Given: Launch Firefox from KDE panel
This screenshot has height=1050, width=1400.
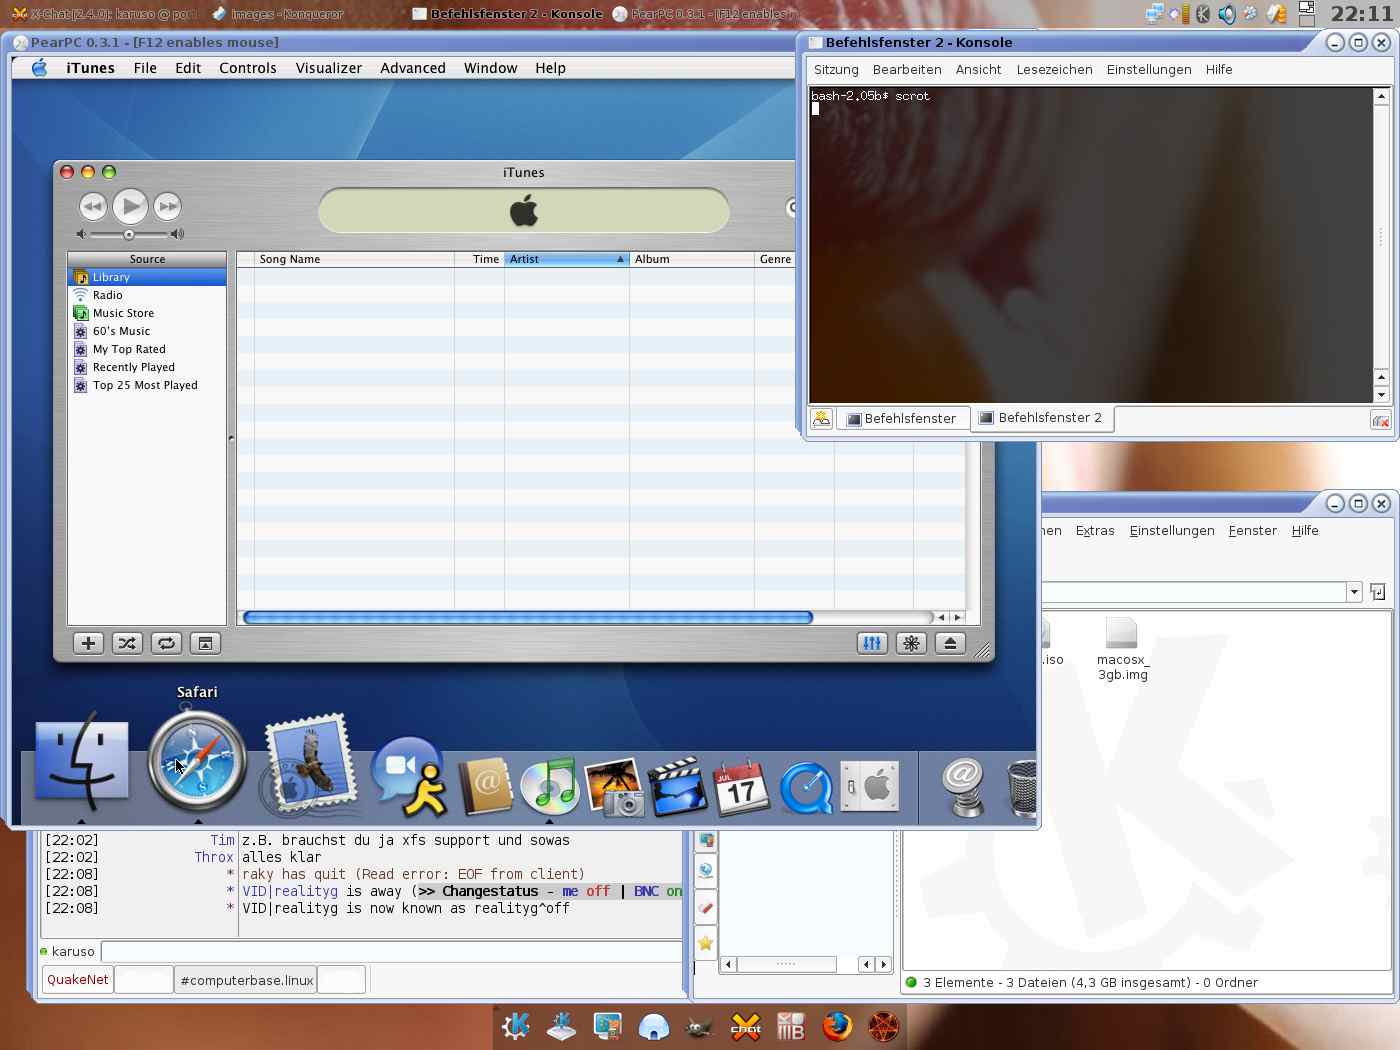Looking at the screenshot, I should 837,1026.
